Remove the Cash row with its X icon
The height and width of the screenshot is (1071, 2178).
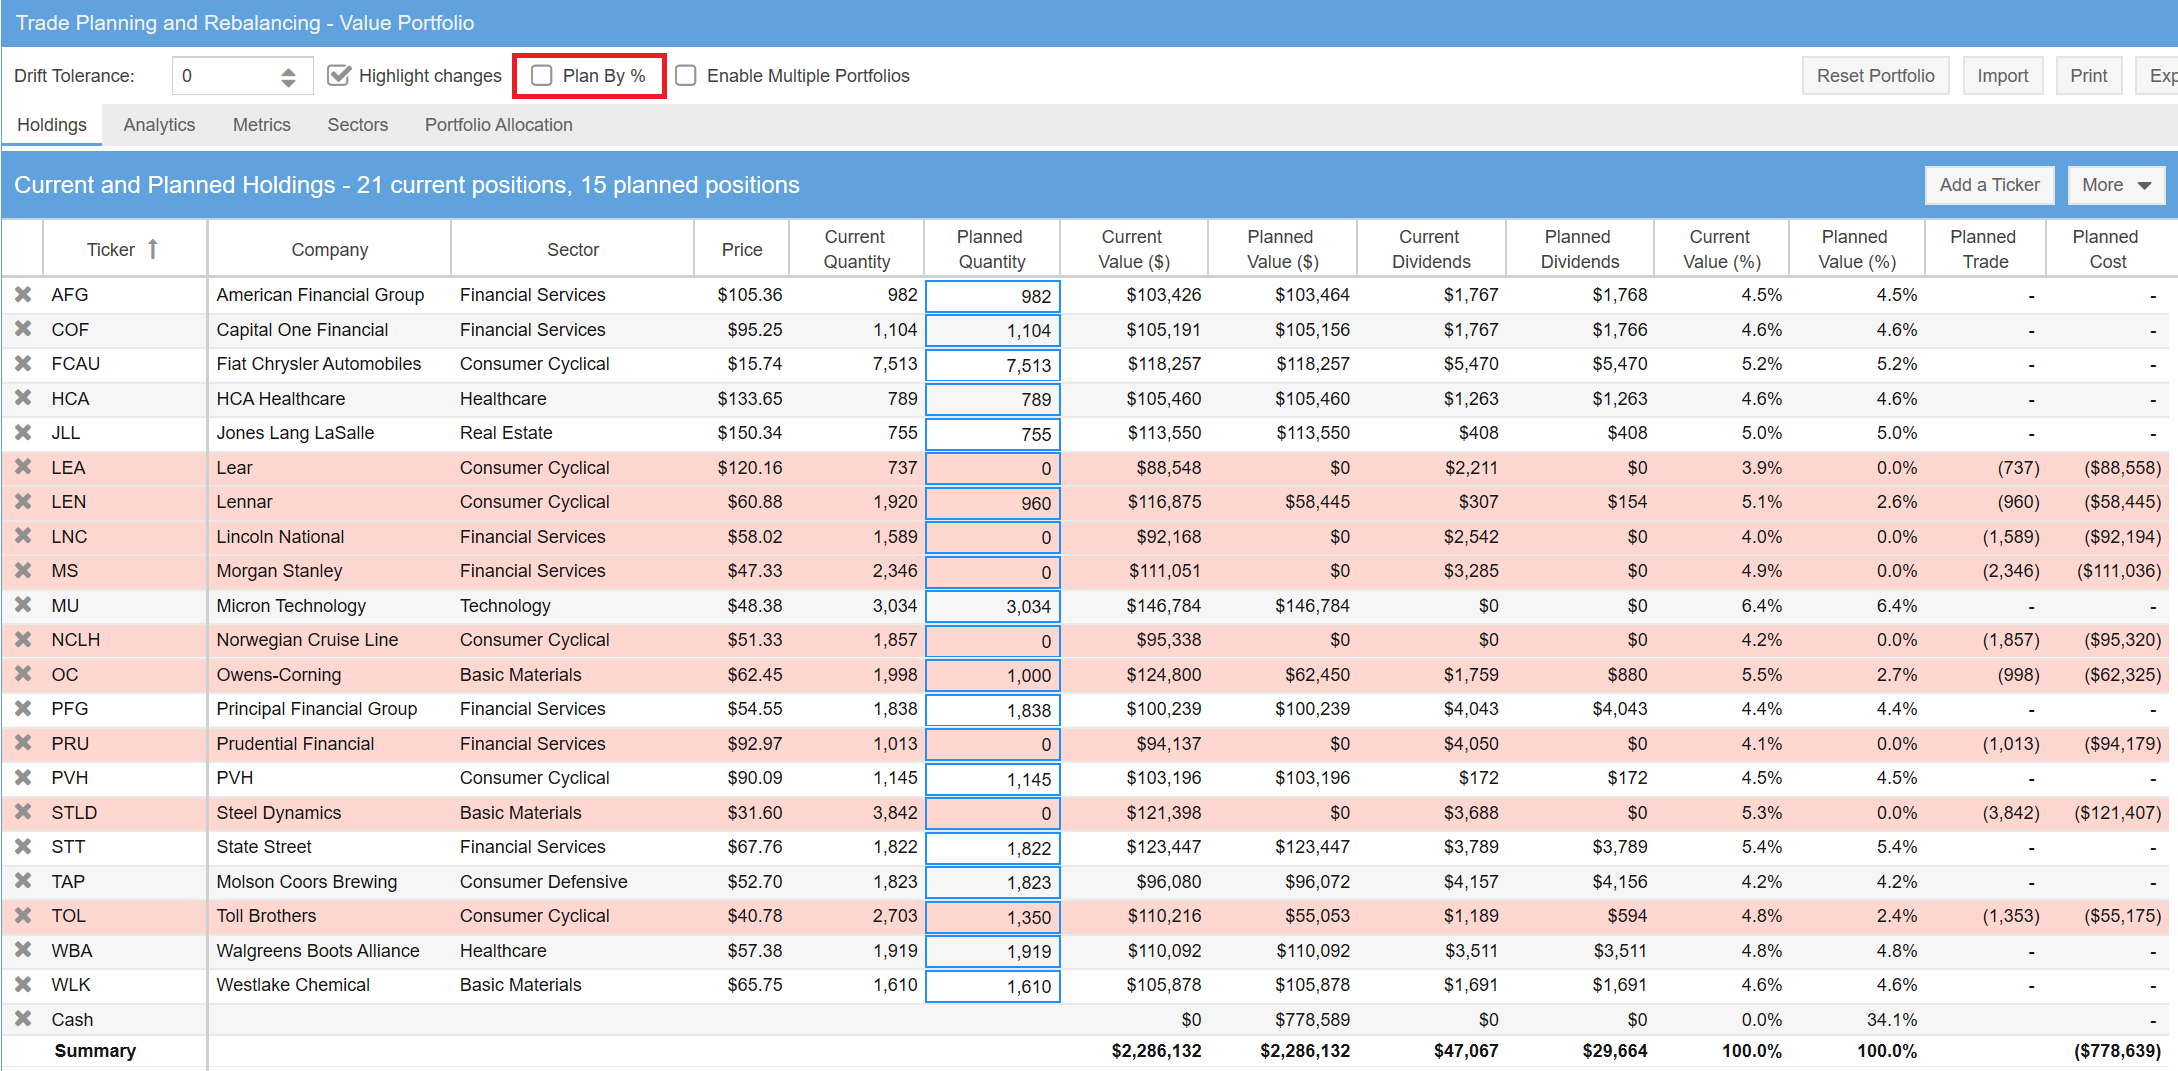23,1019
